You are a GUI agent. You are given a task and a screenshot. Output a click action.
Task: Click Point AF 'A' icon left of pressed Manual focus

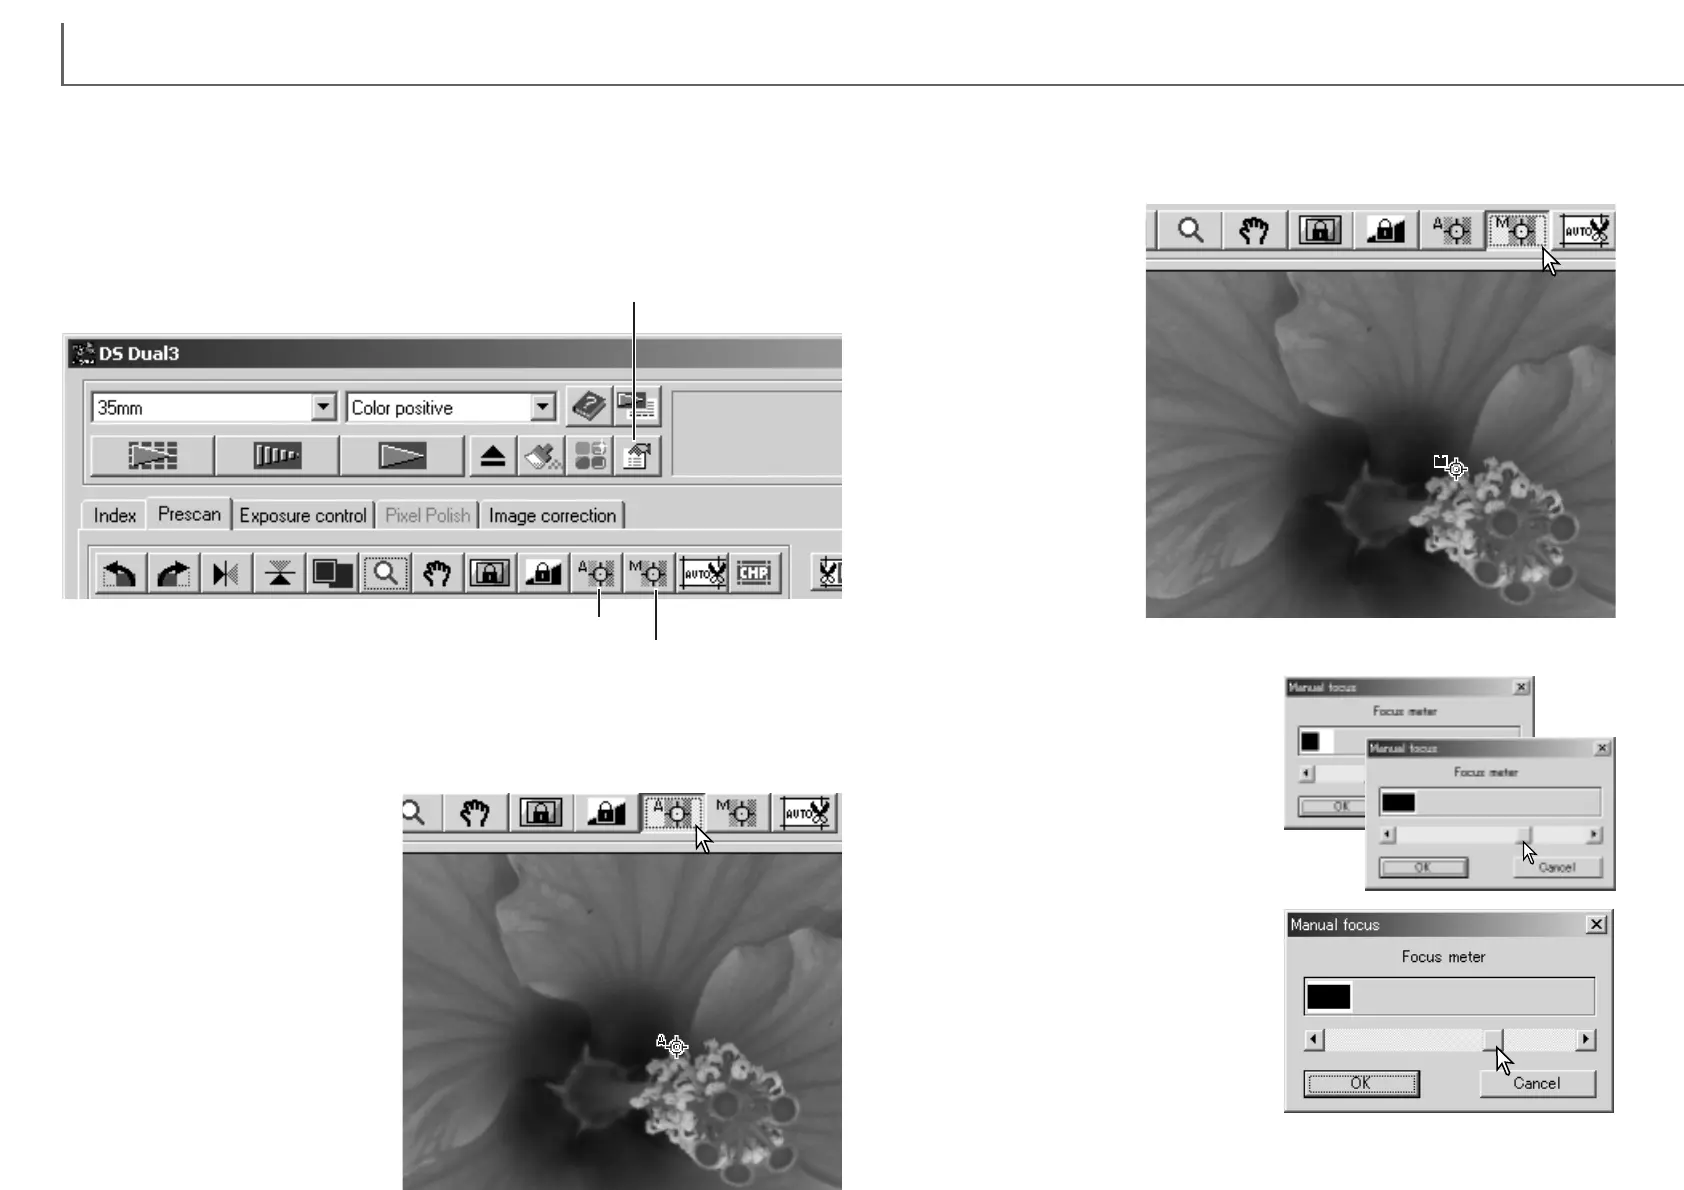pyautogui.click(x=1451, y=230)
